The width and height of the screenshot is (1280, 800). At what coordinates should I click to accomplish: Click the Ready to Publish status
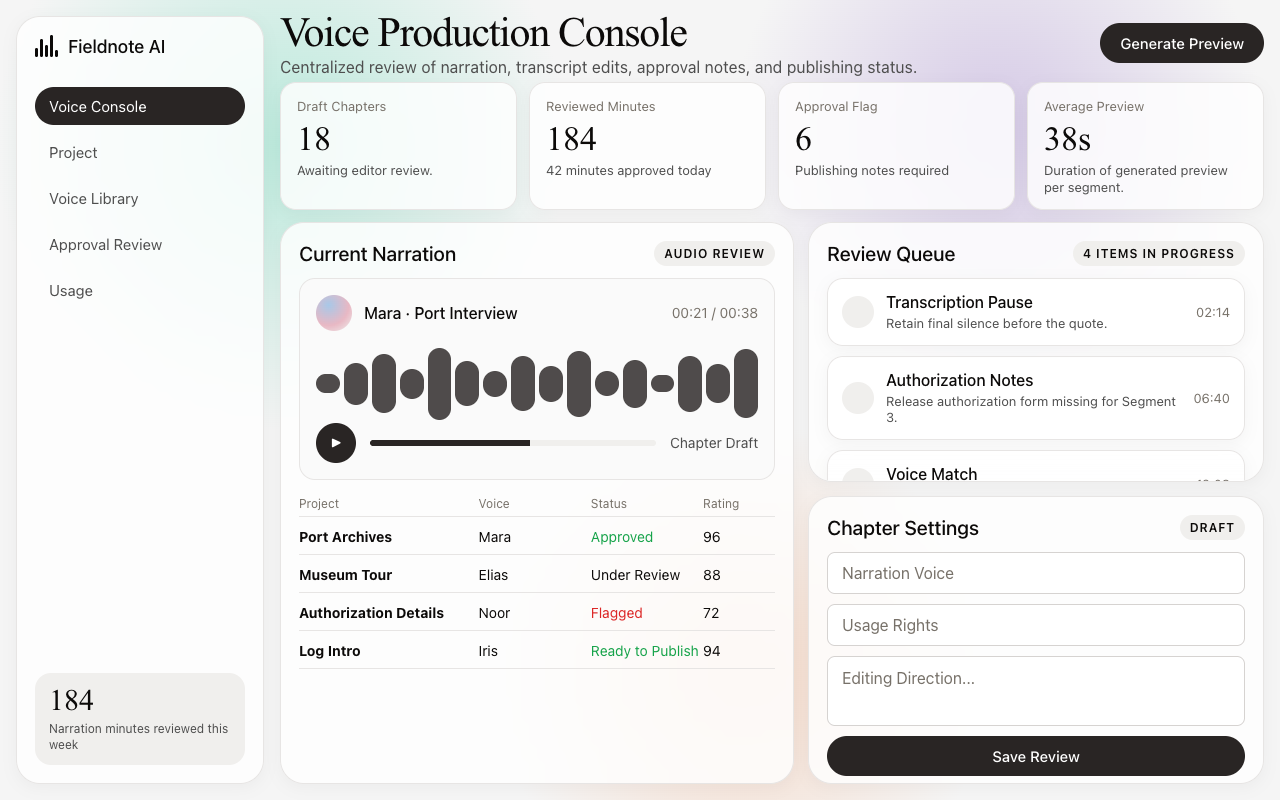644,651
